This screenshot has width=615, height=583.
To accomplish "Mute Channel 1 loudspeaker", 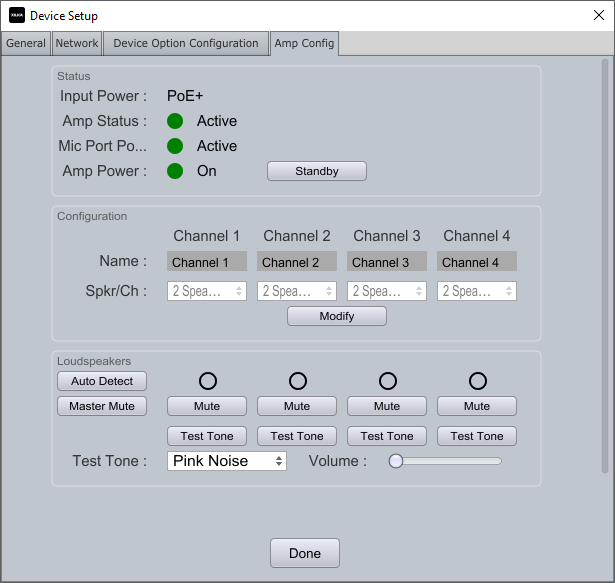I will (x=207, y=406).
